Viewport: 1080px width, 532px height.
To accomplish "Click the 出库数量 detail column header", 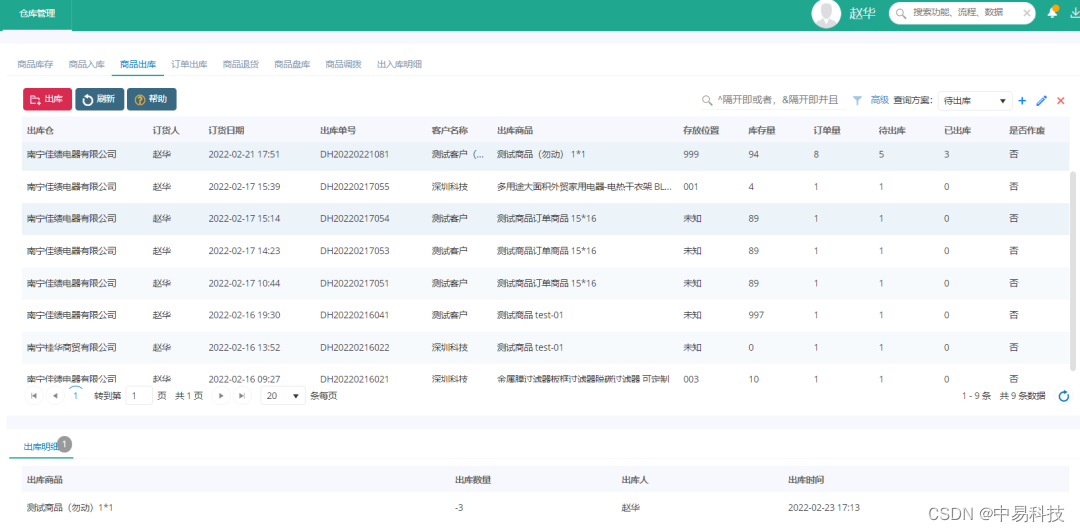I will tap(473, 479).
